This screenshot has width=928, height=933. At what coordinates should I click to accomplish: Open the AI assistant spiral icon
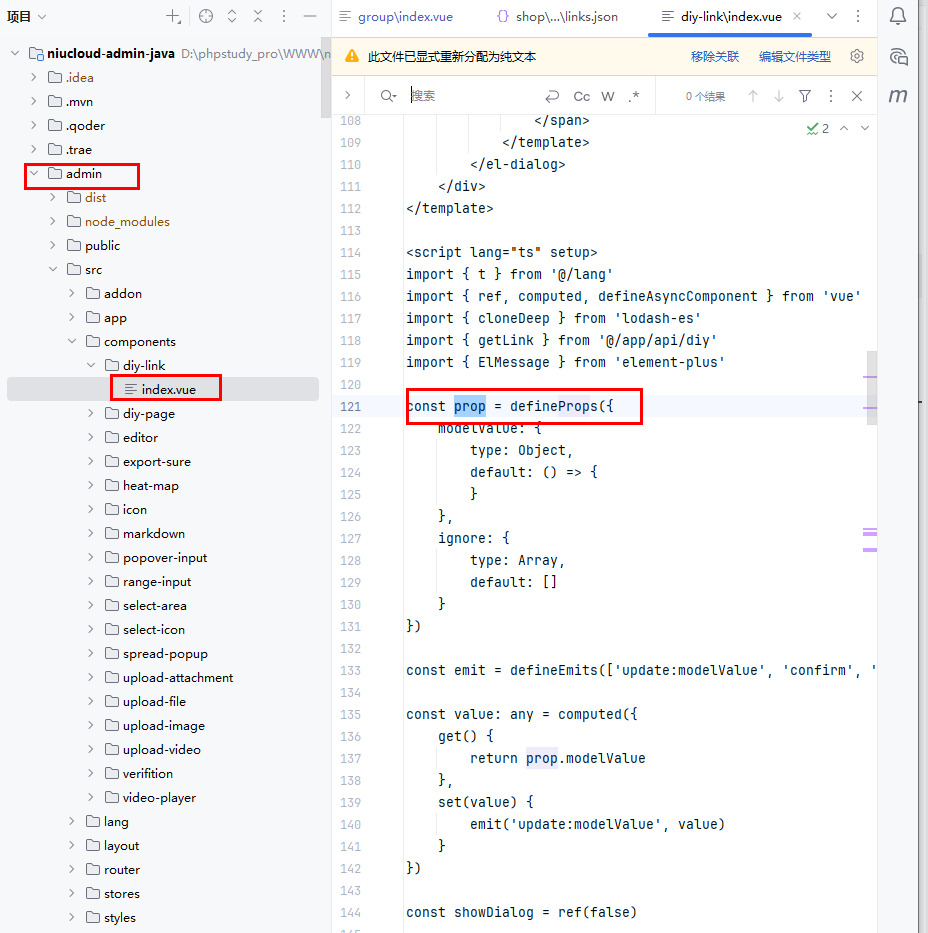[x=898, y=56]
